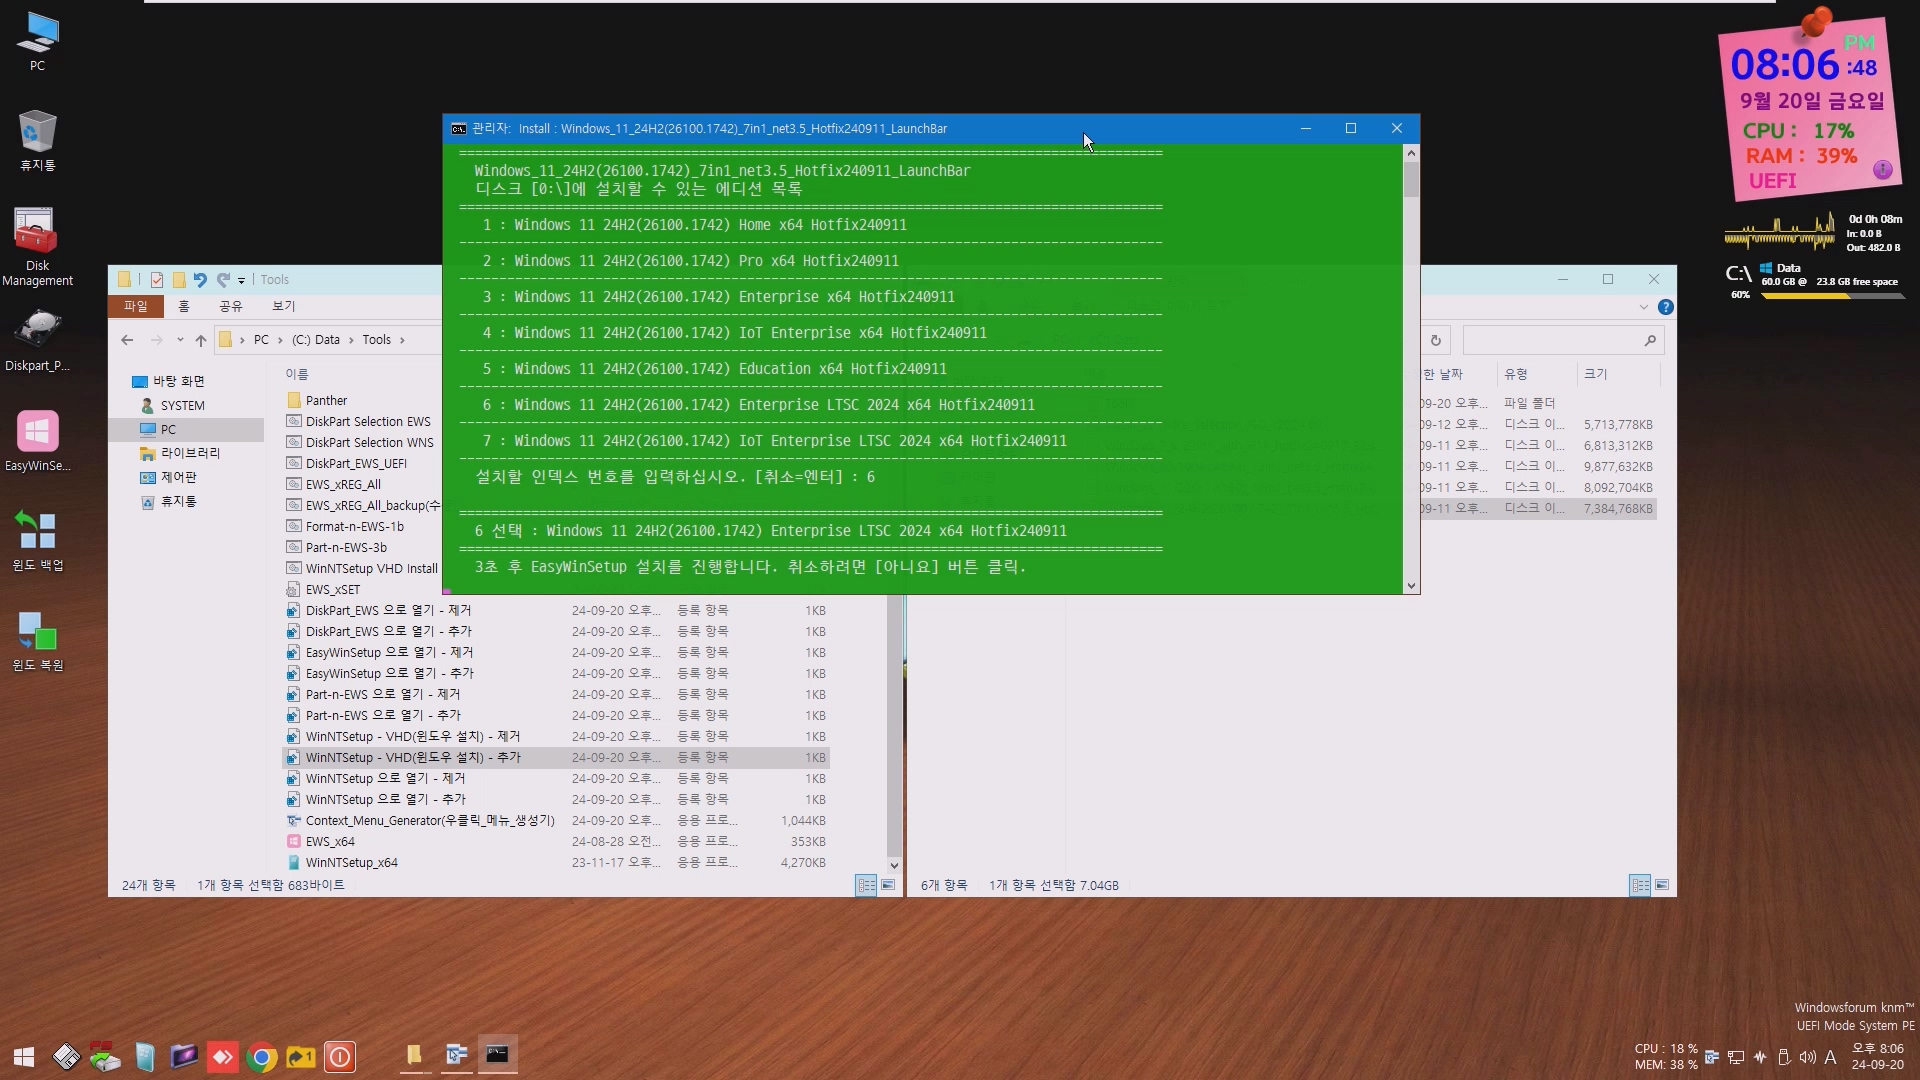Expand the ribbon chevron in right explorer
This screenshot has width=1920, height=1080.
click(x=1643, y=307)
